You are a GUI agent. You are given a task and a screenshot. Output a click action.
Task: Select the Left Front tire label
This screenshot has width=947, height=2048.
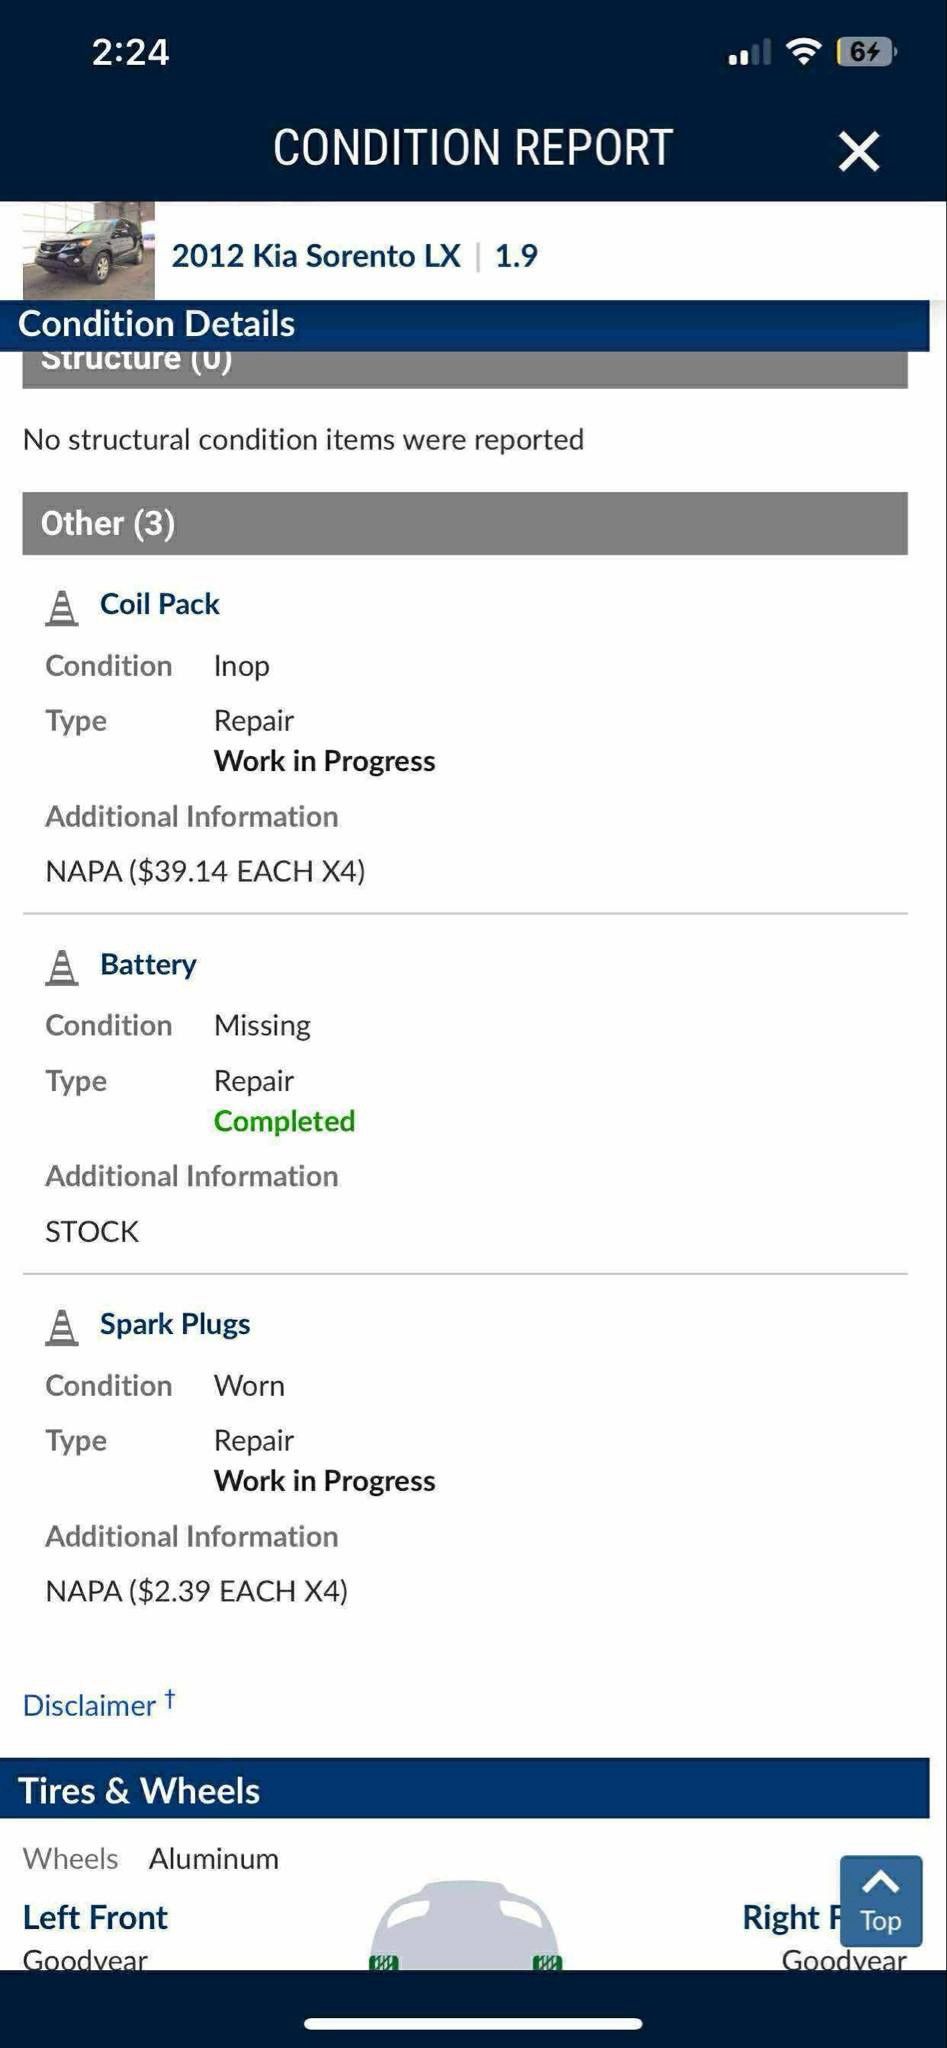tap(95, 1917)
